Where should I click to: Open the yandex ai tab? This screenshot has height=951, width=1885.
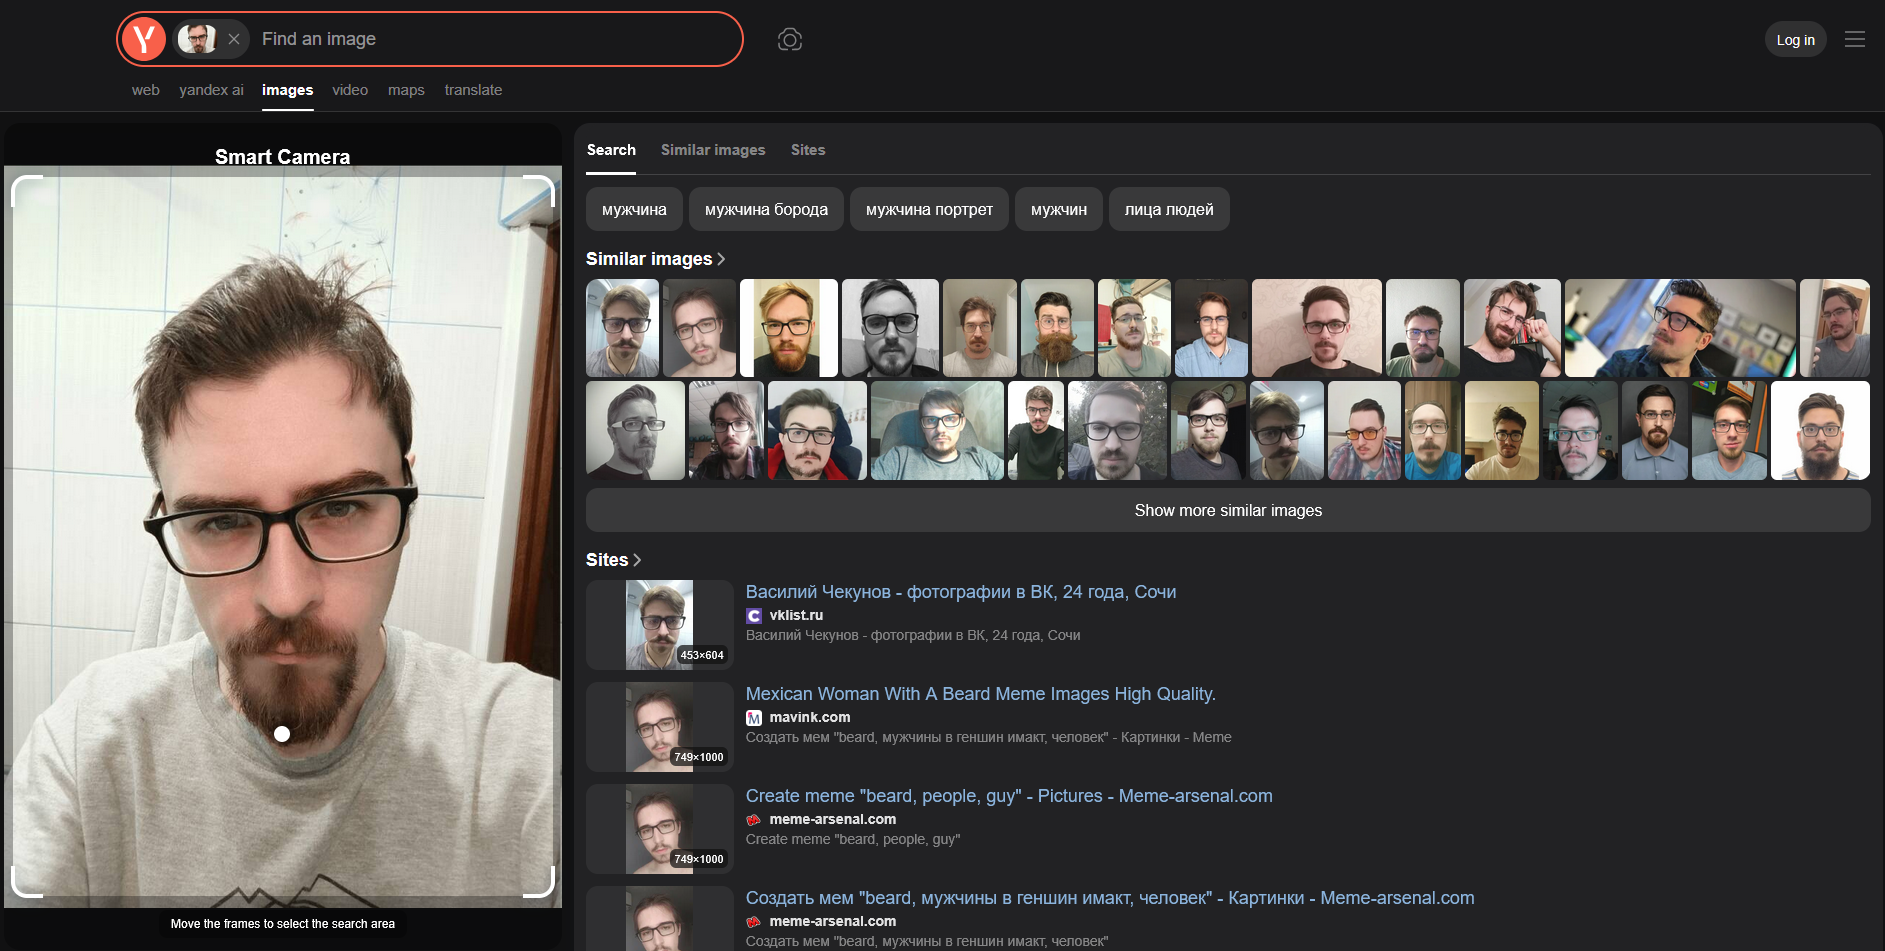point(211,90)
